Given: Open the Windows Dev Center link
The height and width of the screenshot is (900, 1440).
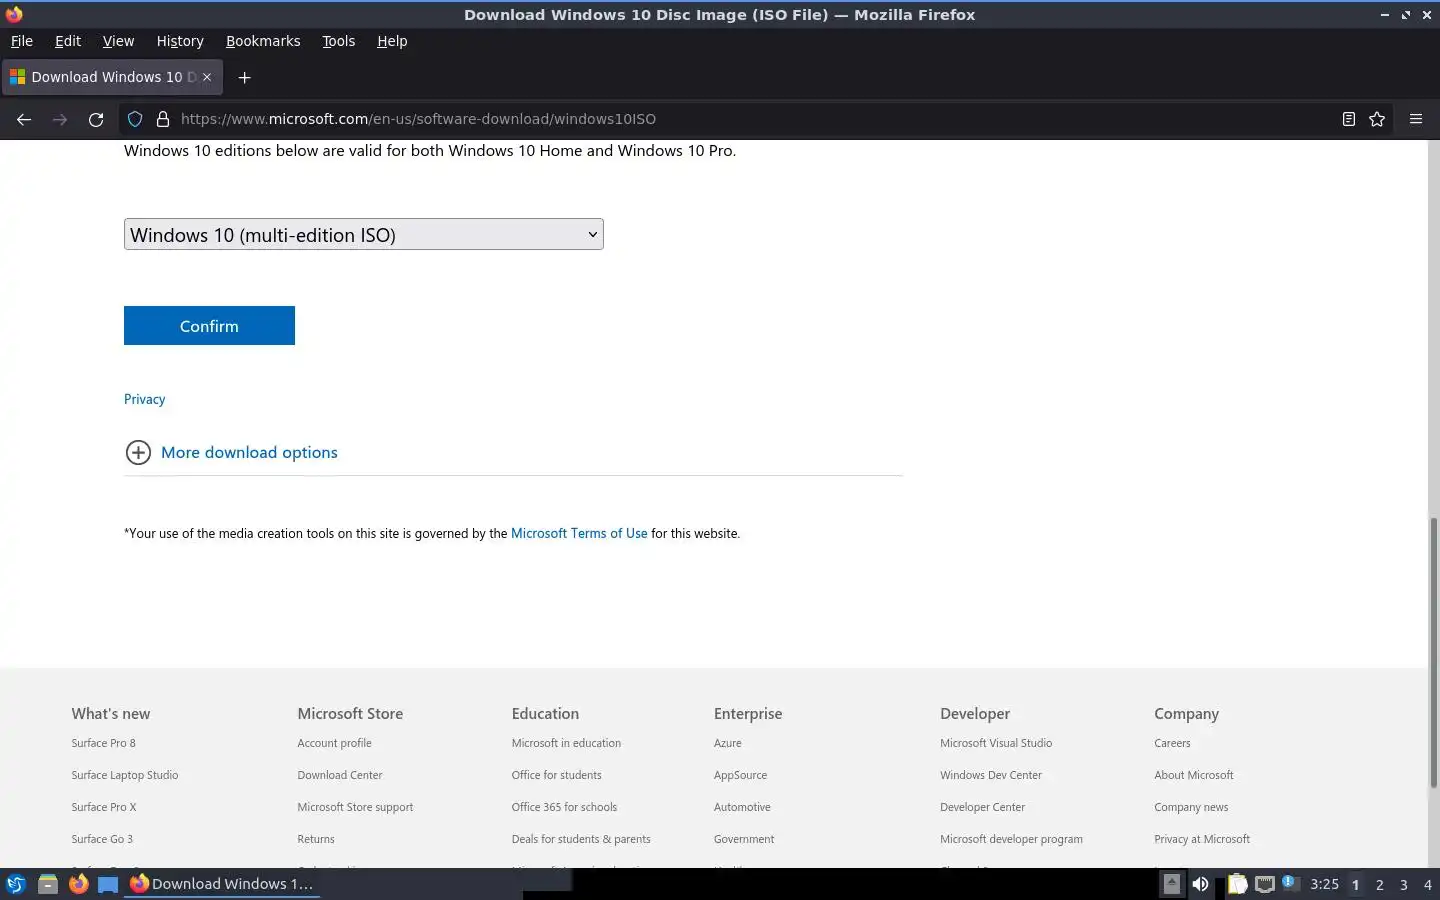Looking at the screenshot, I should 991,775.
